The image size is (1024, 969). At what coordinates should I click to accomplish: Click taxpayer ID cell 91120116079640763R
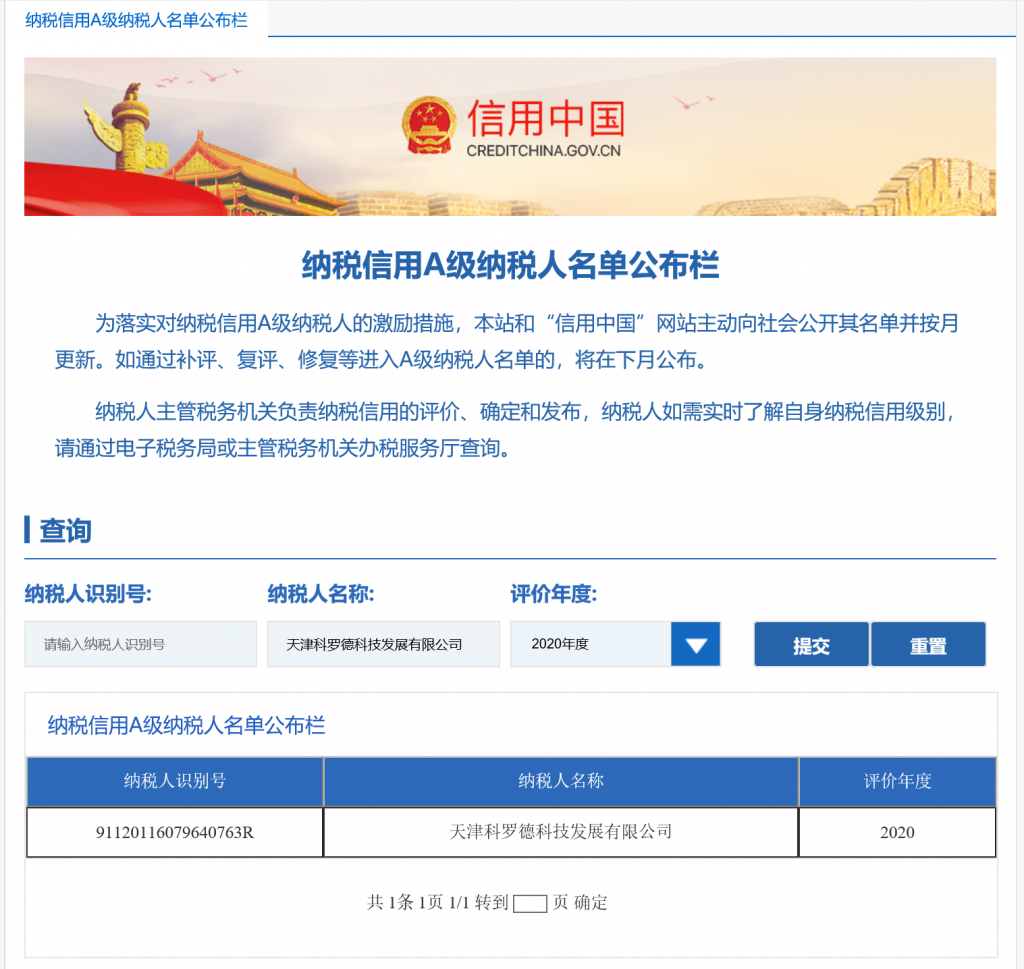point(175,833)
